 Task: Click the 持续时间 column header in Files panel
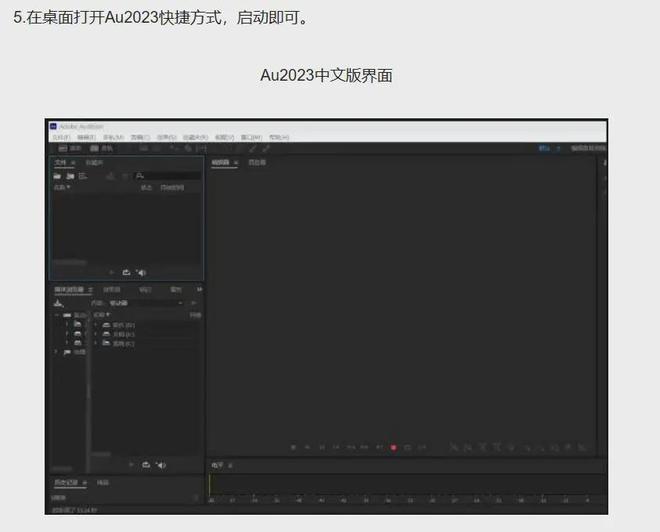172,188
